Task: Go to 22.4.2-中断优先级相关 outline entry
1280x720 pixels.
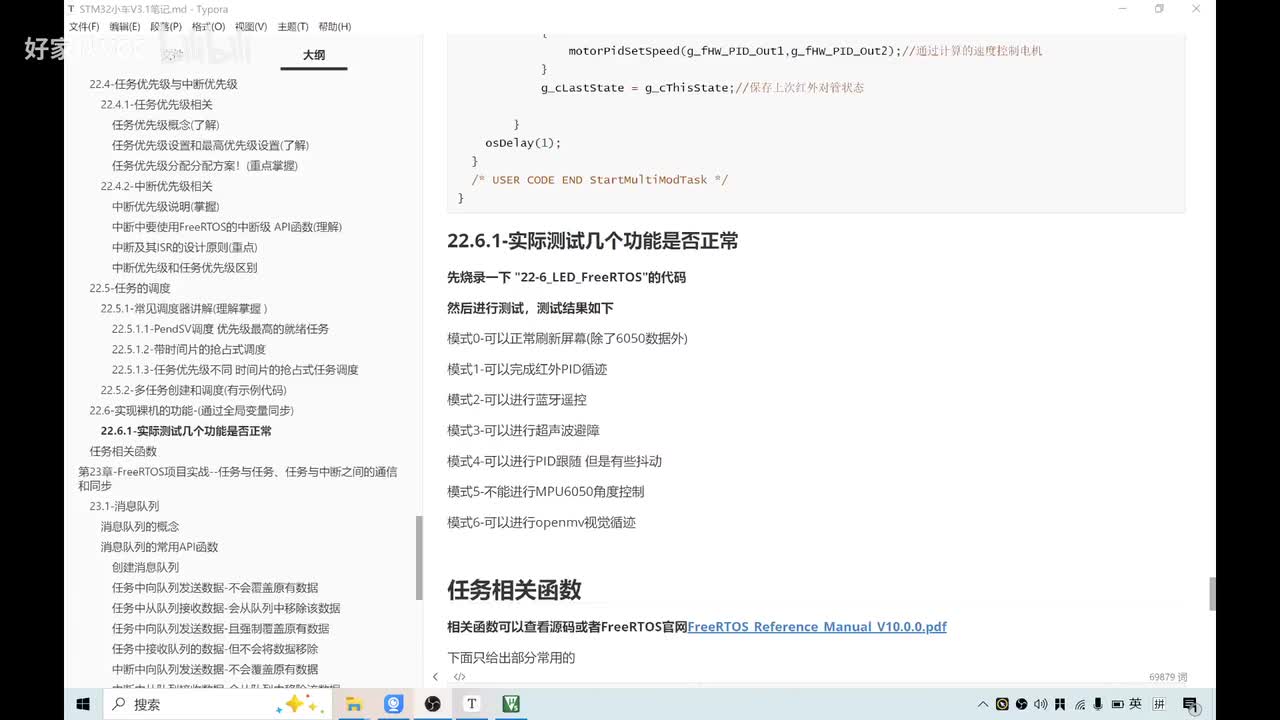Action: pyautogui.click(x=156, y=186)
